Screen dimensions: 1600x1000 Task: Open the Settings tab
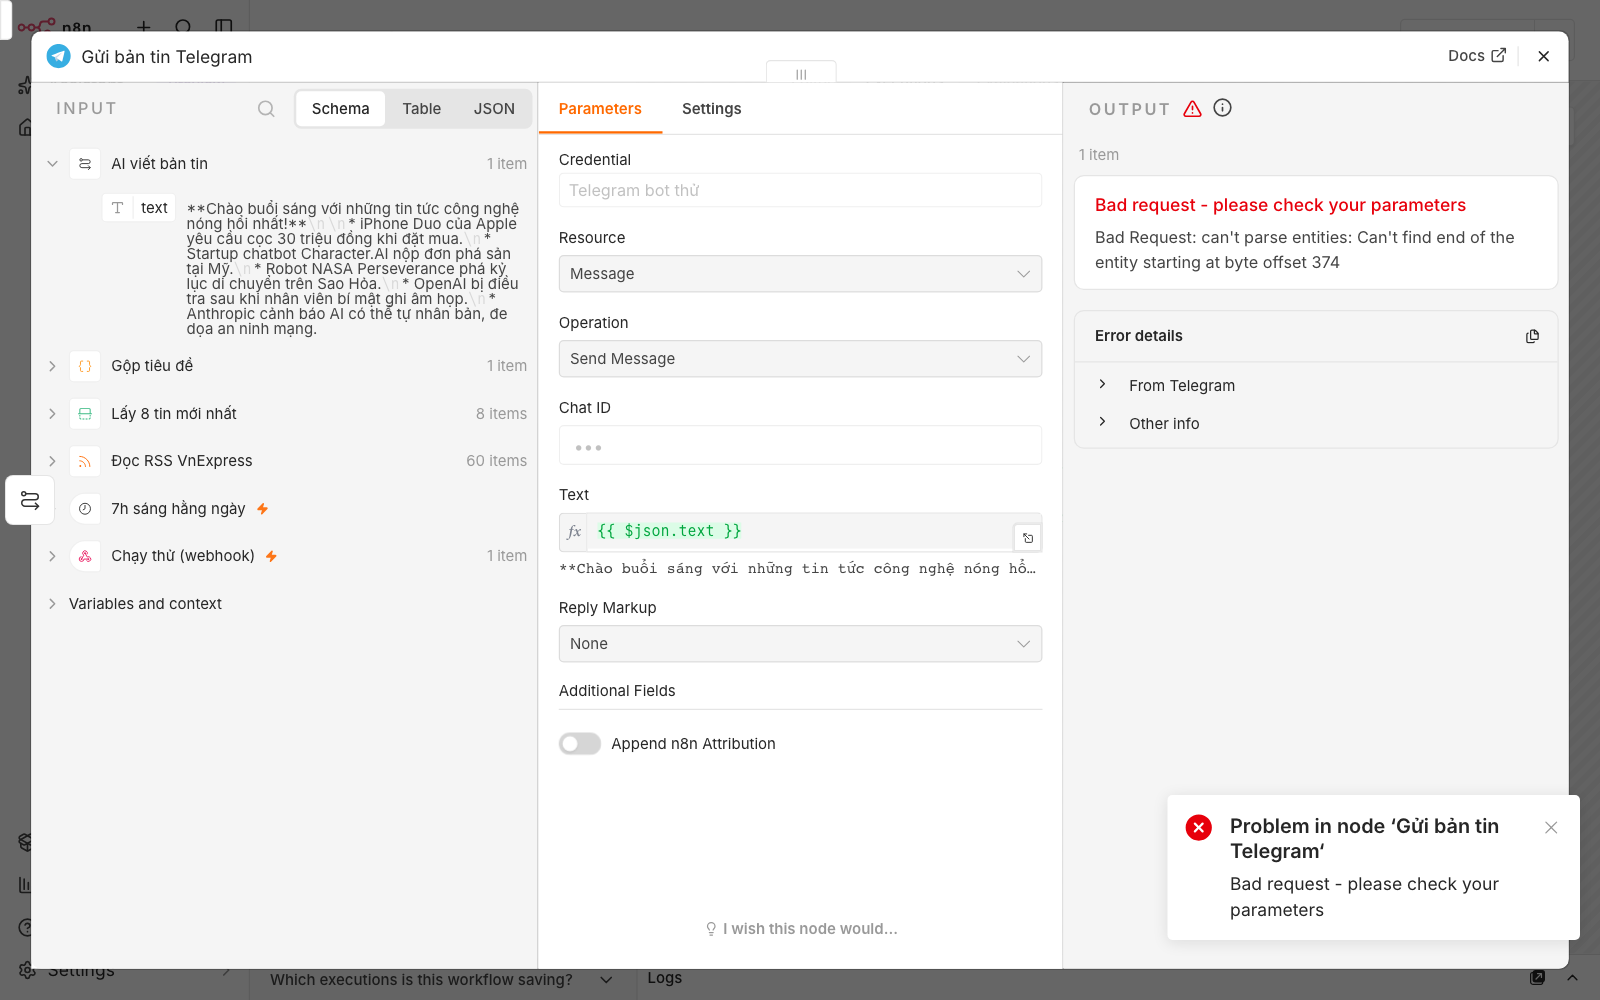click(712, 109)
